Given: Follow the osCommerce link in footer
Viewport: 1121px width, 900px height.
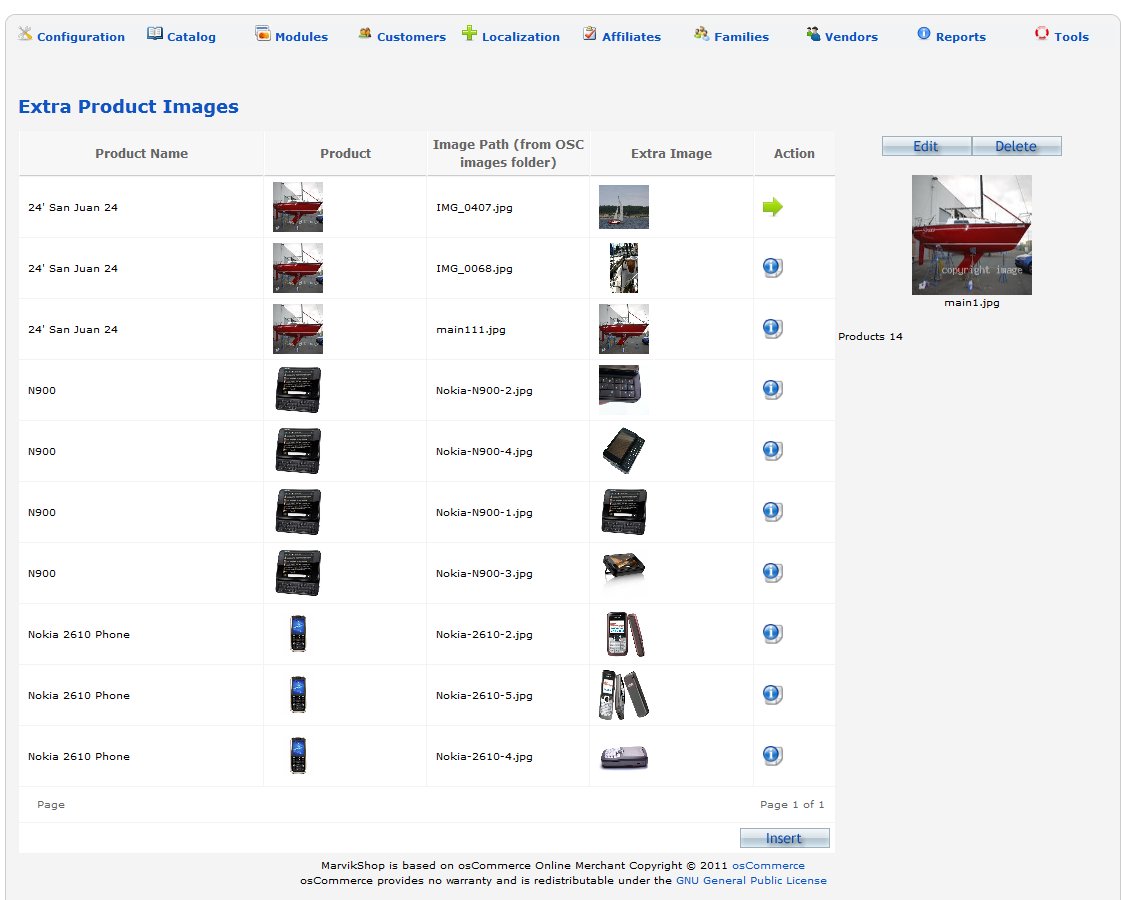Looking at the screenshot, I should click(x=768, y=865).
